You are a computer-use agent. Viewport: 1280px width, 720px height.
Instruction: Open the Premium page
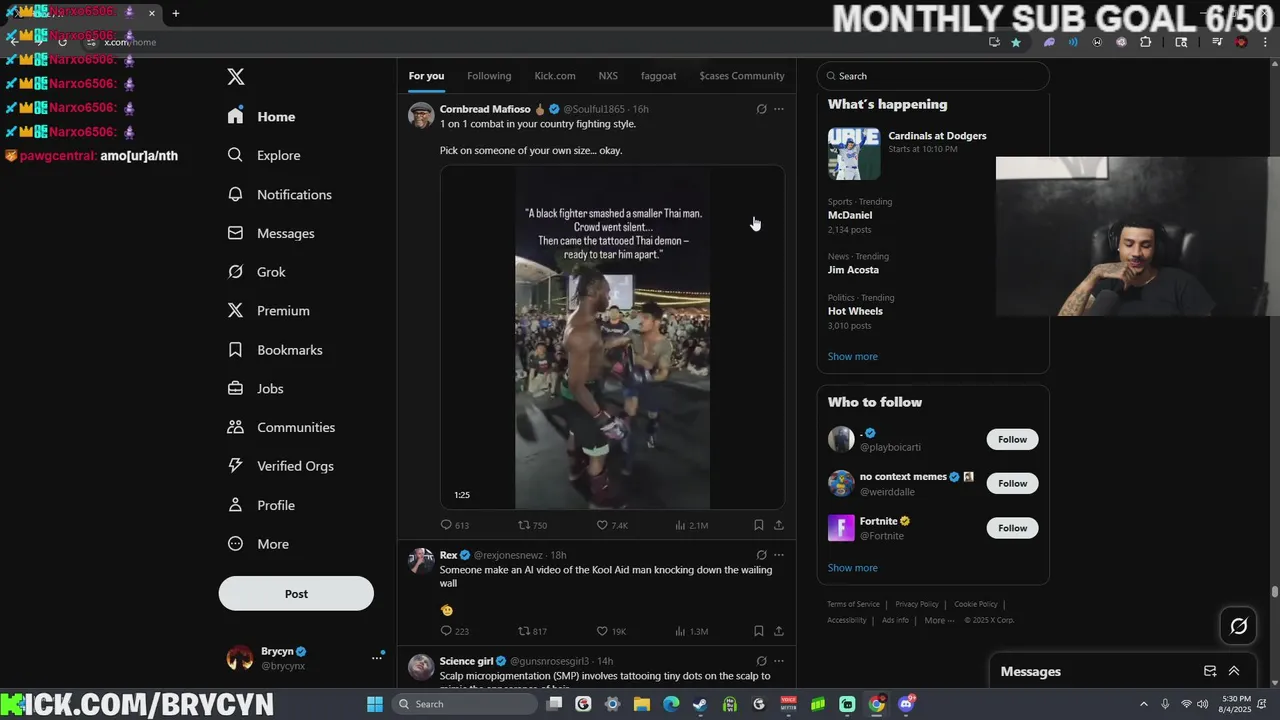pyautogui.click(x=268, y=311)
